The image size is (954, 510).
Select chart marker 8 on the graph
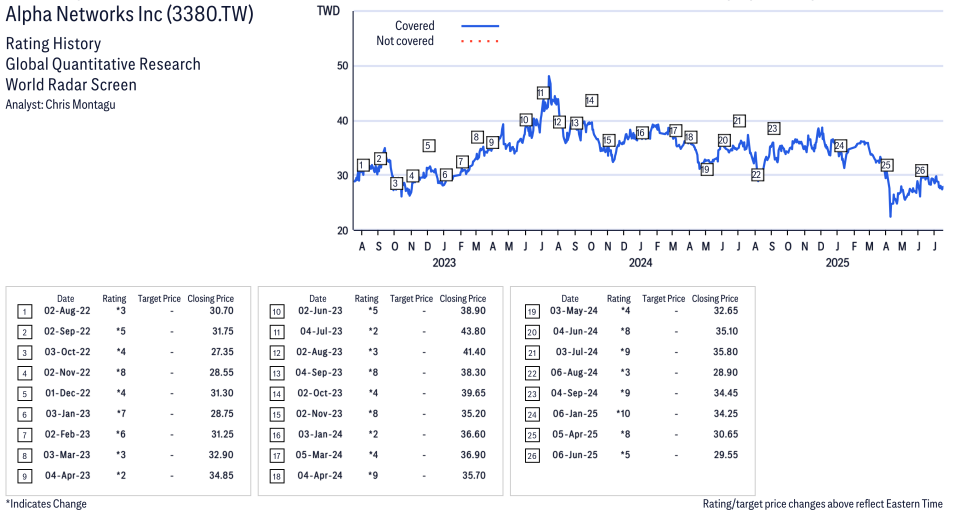pos(477,138)
